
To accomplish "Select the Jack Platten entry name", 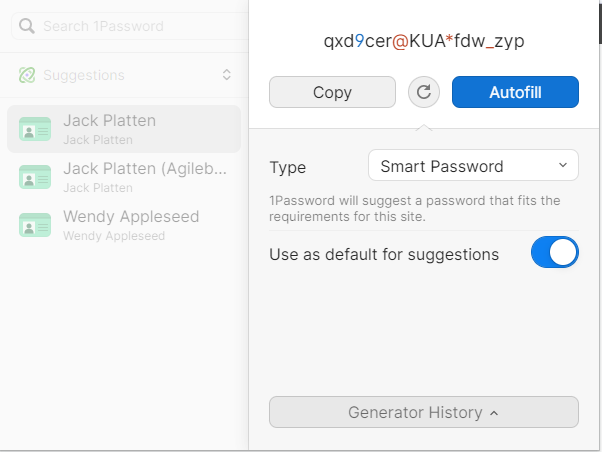I will 109,121.
